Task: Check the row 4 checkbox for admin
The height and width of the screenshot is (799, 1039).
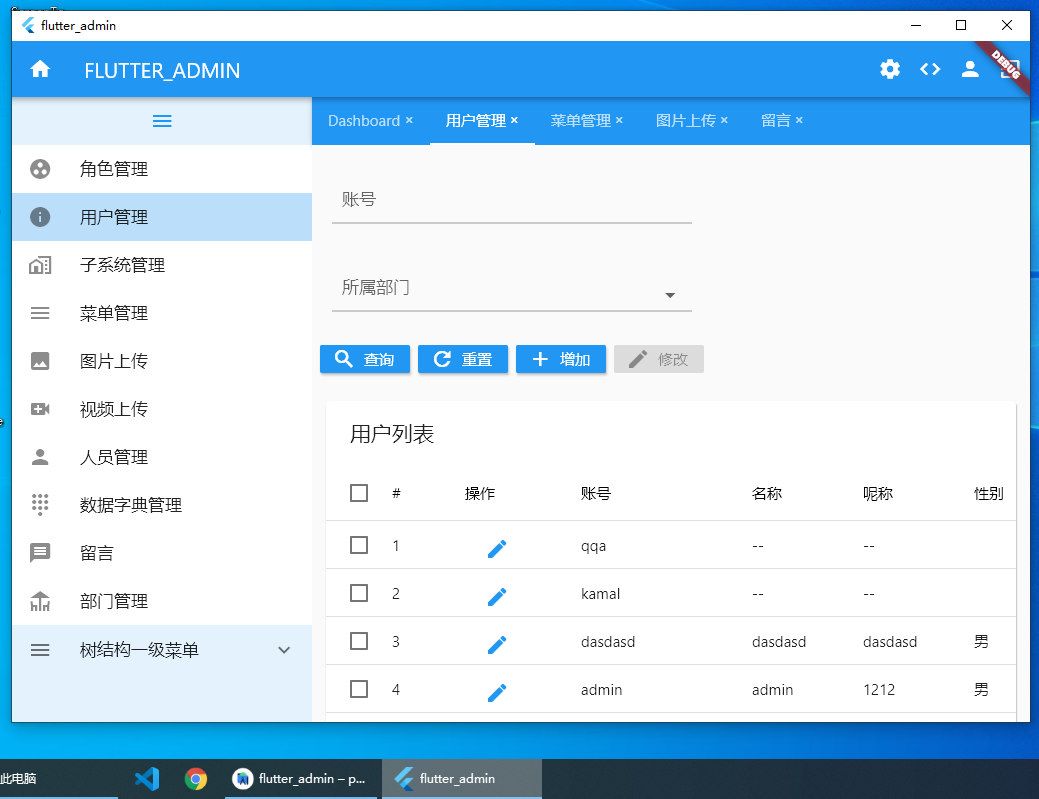Action: pyautogui.click(x=359, y=689)
